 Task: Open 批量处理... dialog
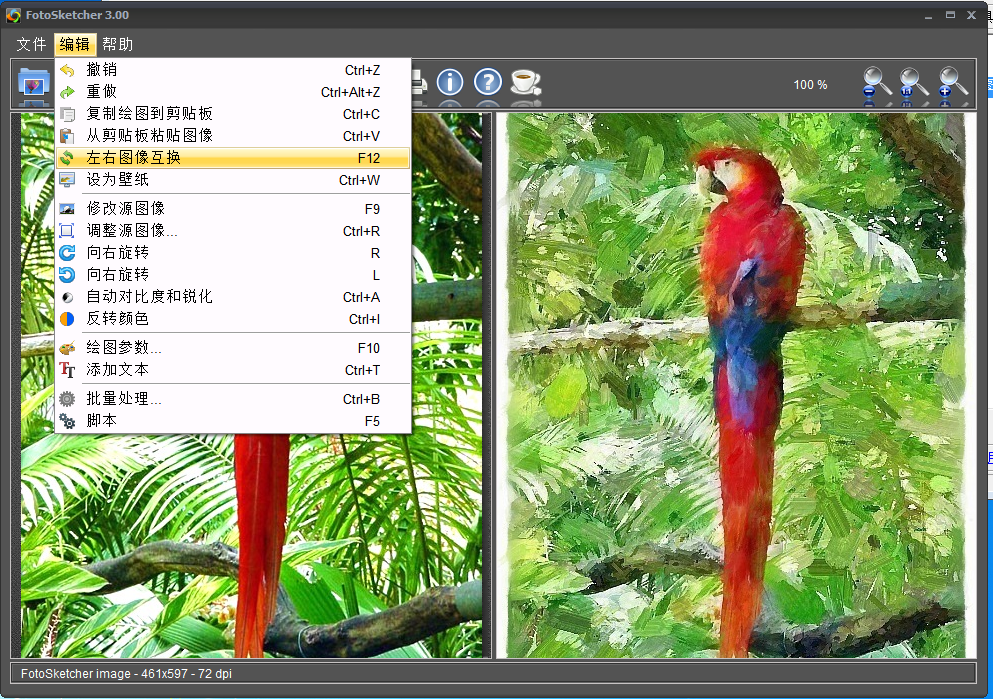point(124,399)
